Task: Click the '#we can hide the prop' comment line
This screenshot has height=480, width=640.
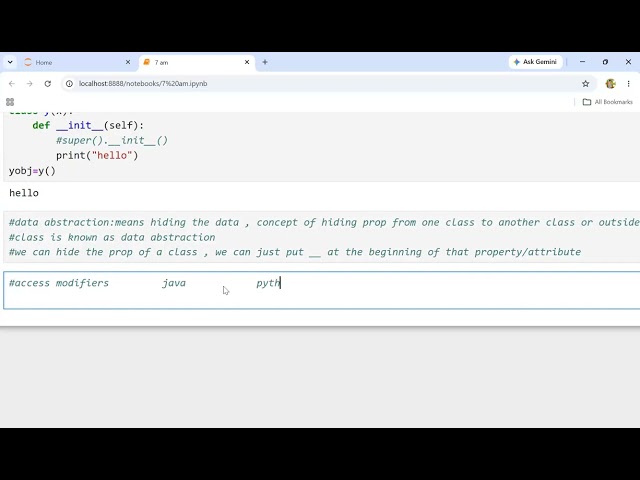Action: [295, 252]
